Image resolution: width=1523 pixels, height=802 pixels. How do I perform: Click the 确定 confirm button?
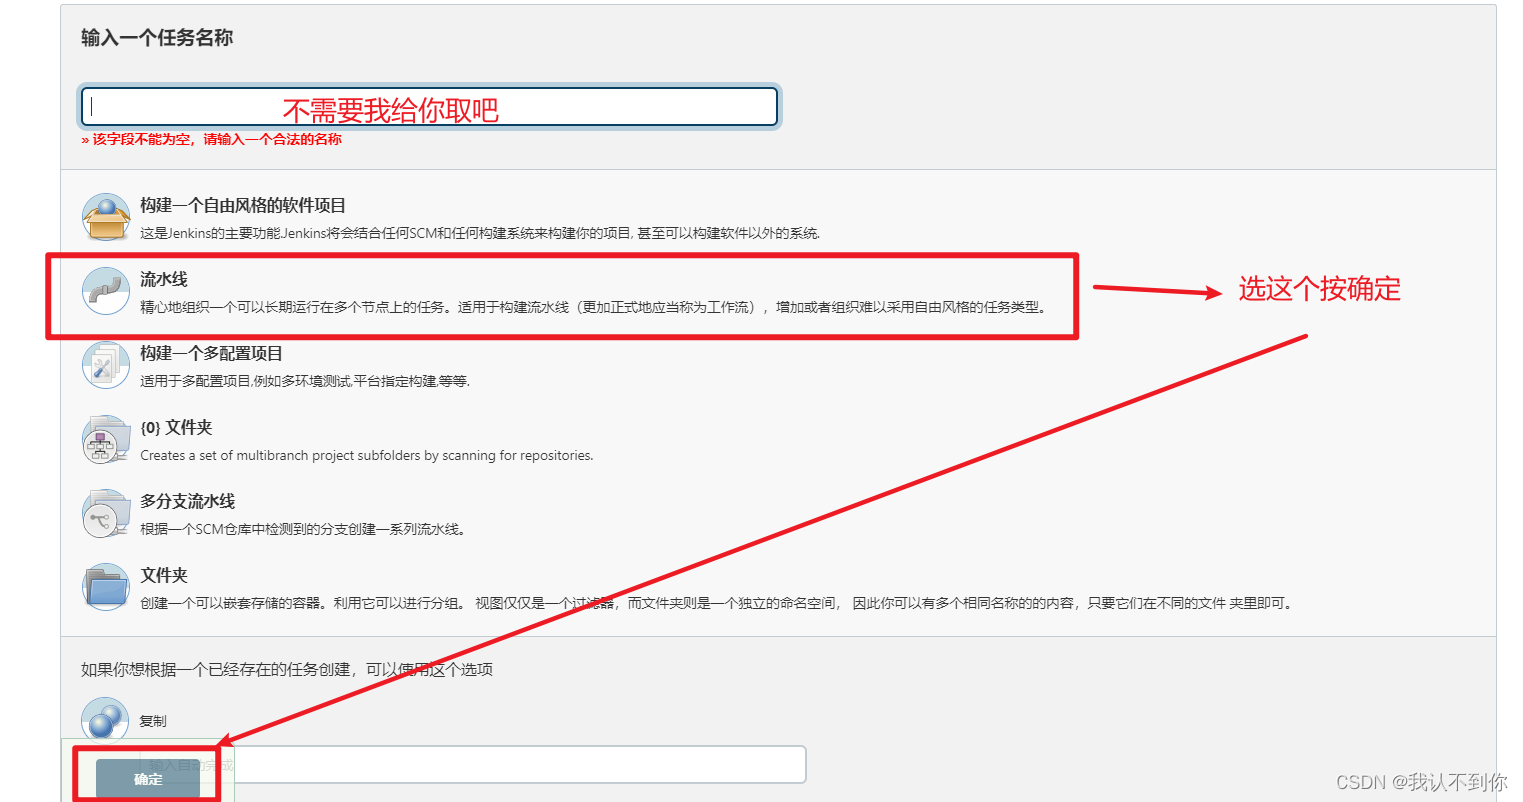pos(146,778)
